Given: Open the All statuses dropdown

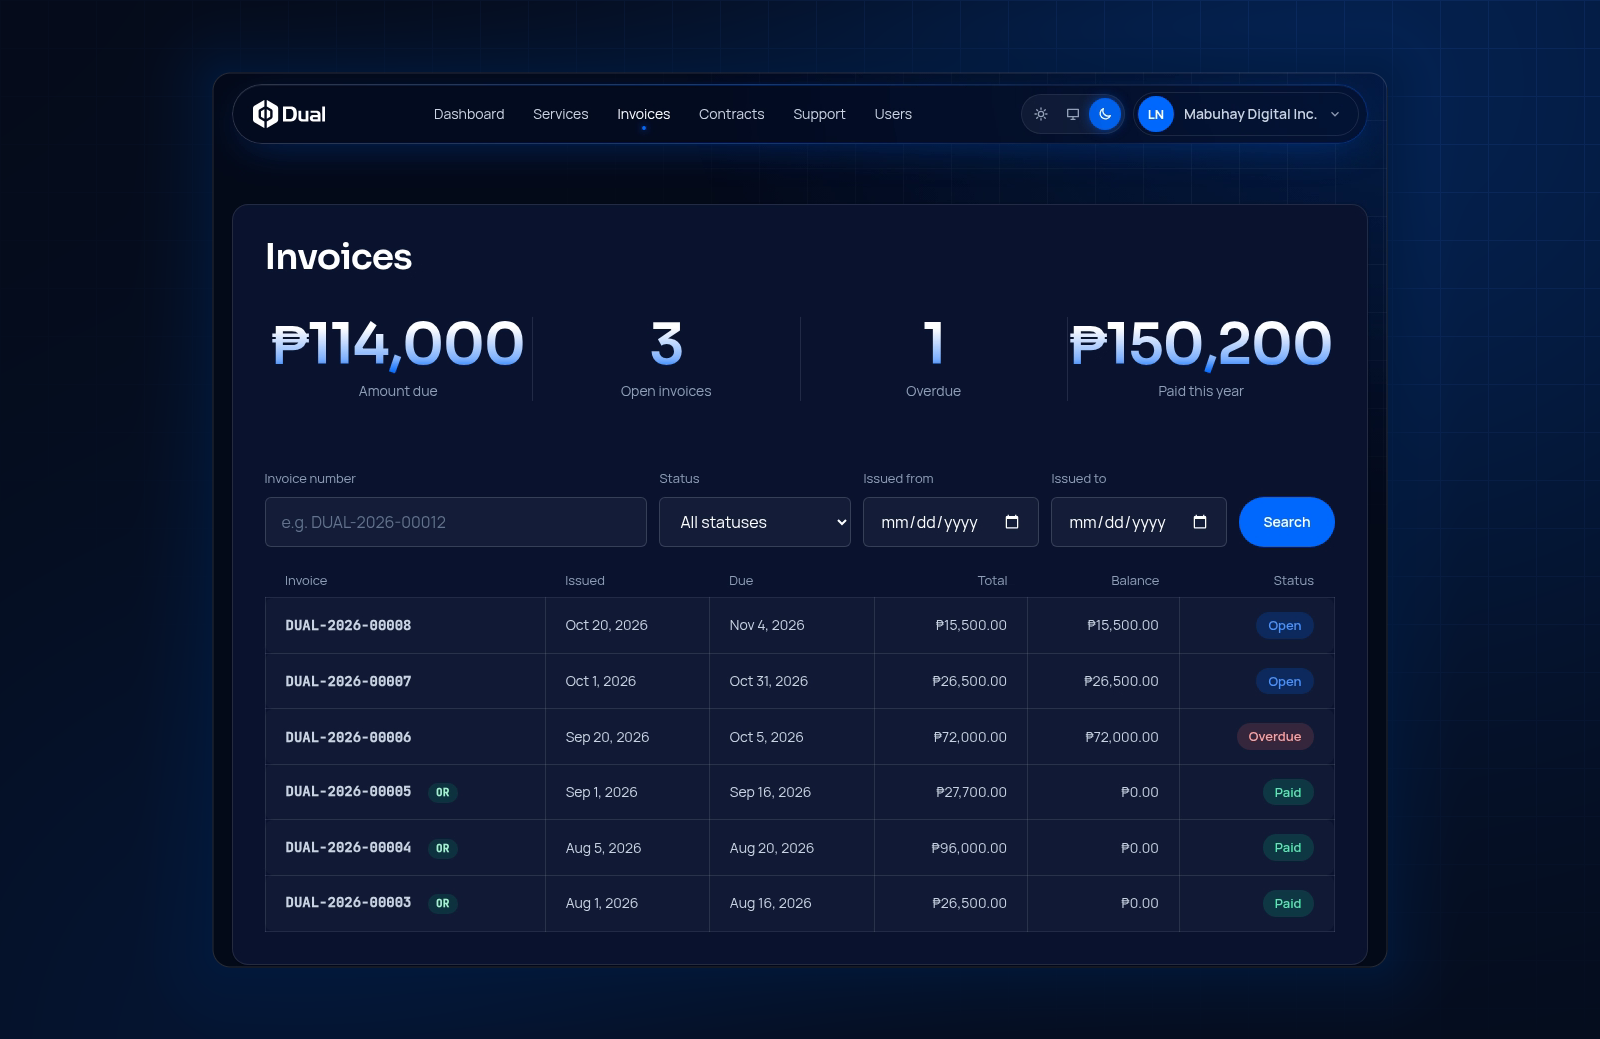Looking at the screenshot, I should [x=755, y=522].
